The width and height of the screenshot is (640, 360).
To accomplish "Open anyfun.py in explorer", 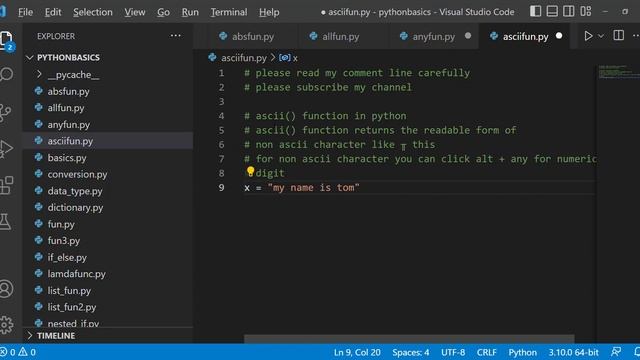I will (x=108, y=124).
